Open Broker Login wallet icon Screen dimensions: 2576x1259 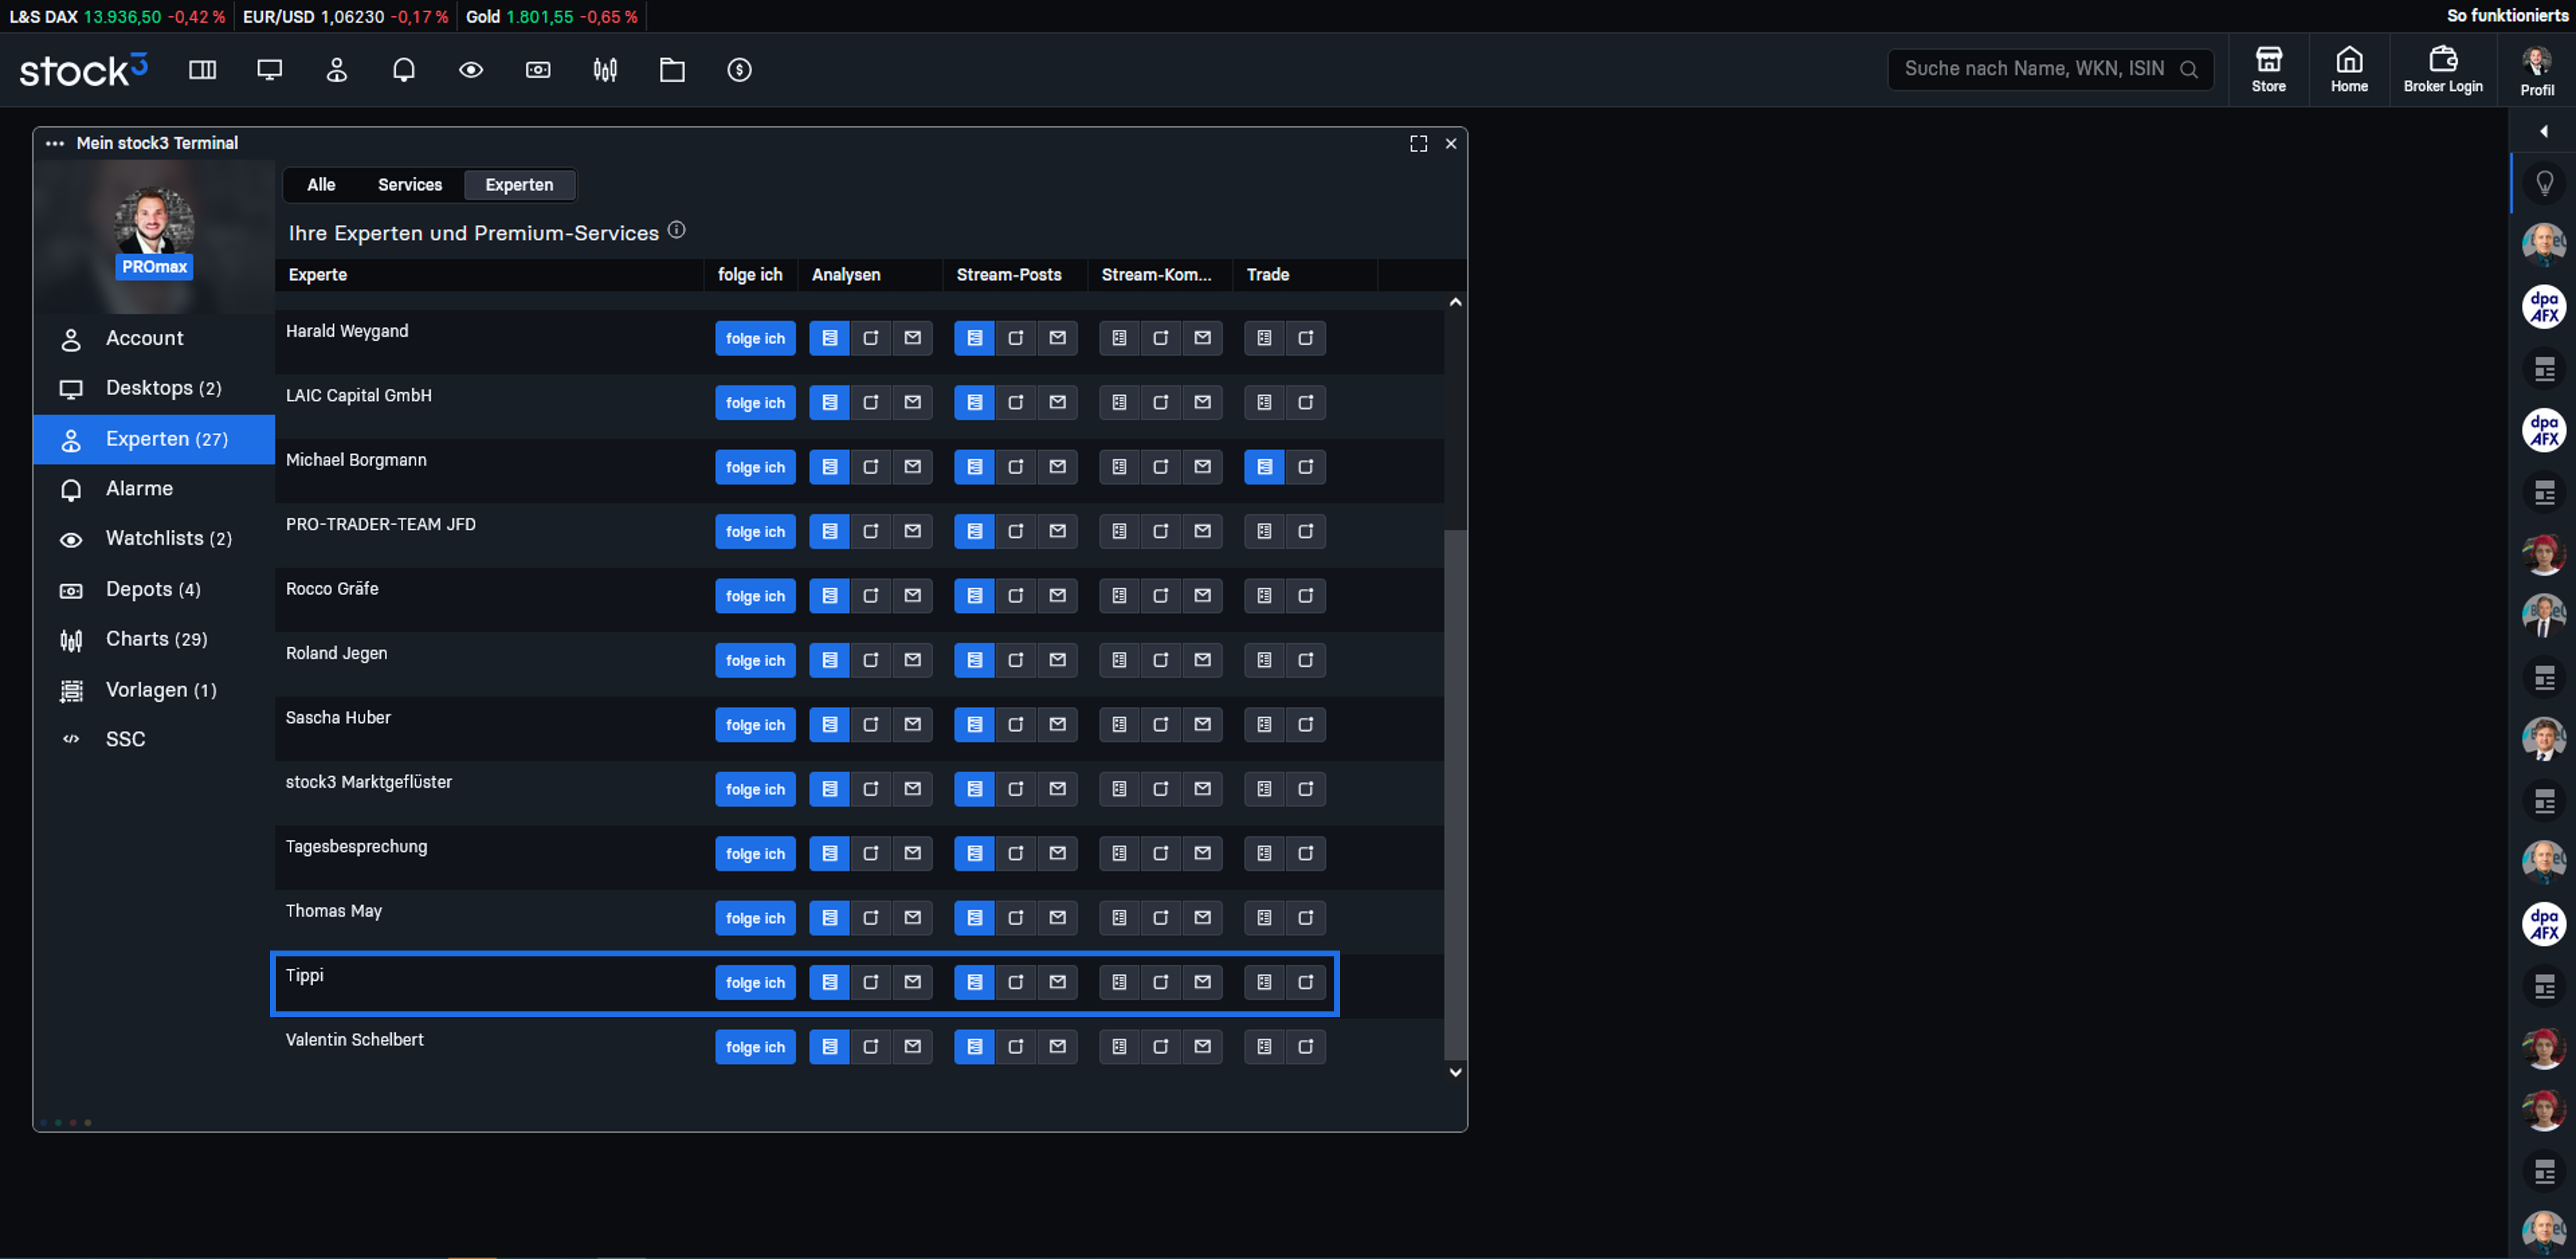point(2443,70)
